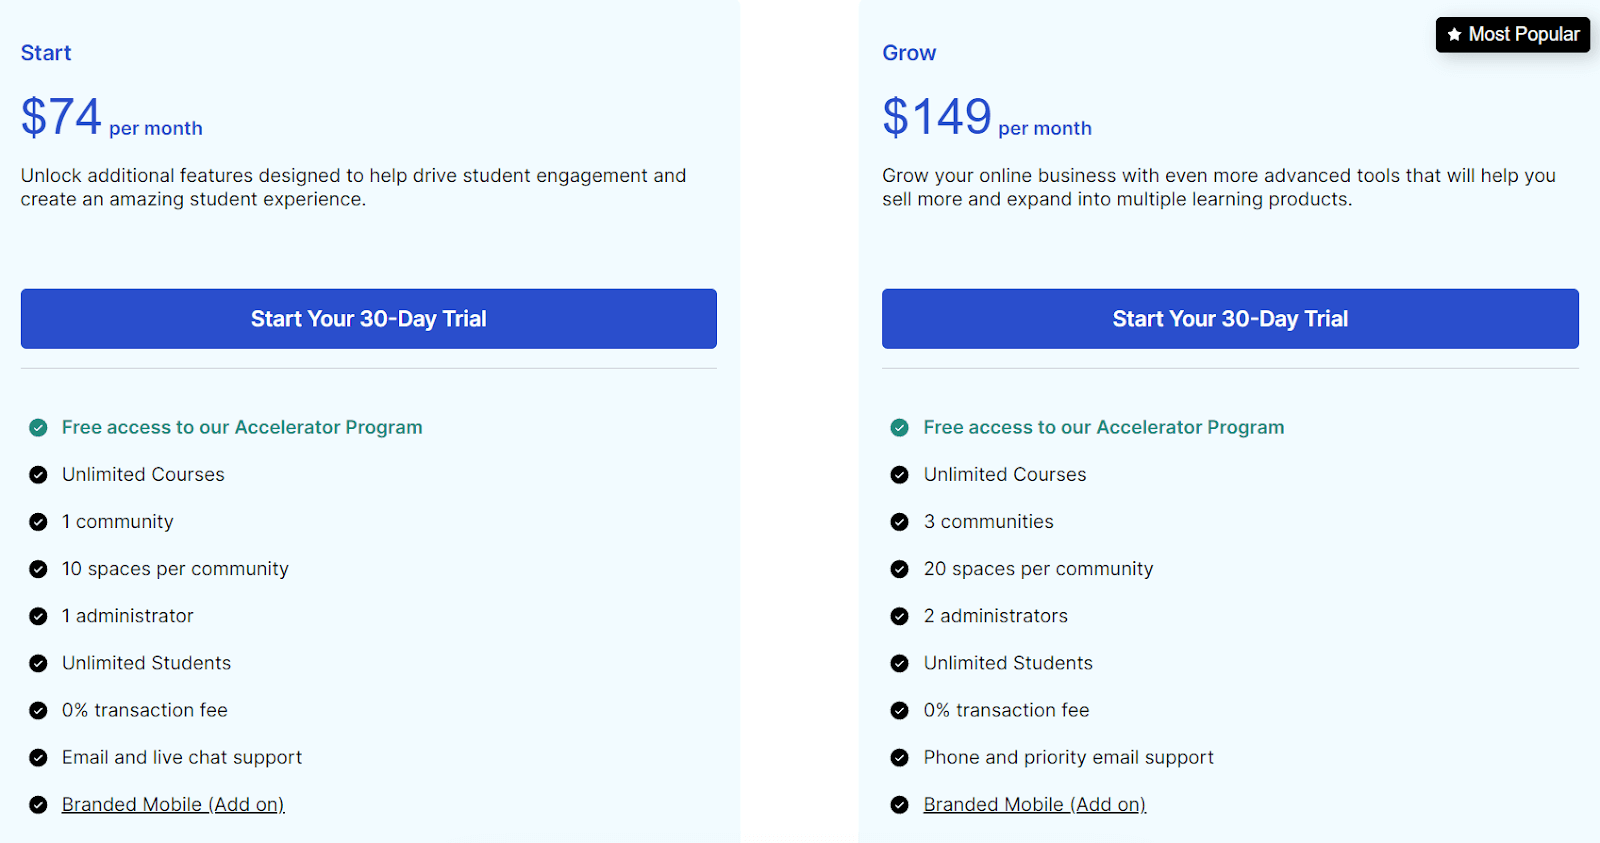The image size is (1600, 843).
Task: Click the green checkmark beside Start's Accelerator Program
Action: tap(38, 427)
